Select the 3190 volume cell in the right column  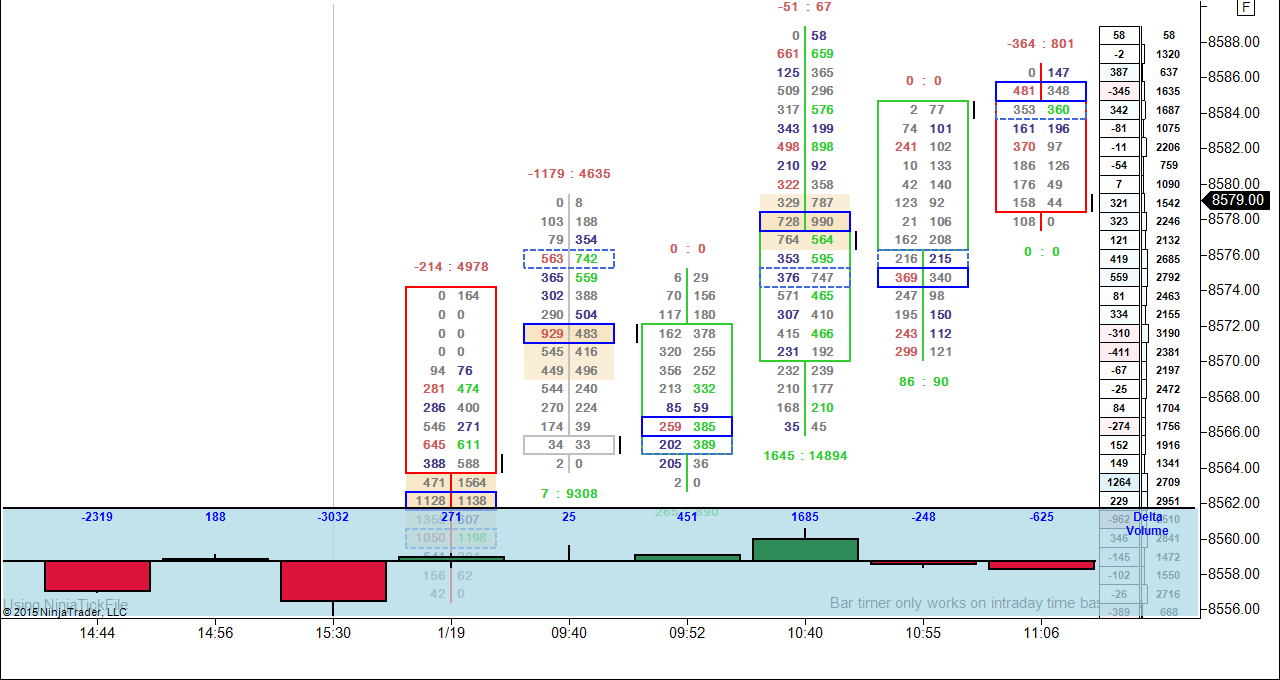point(1168,333)
